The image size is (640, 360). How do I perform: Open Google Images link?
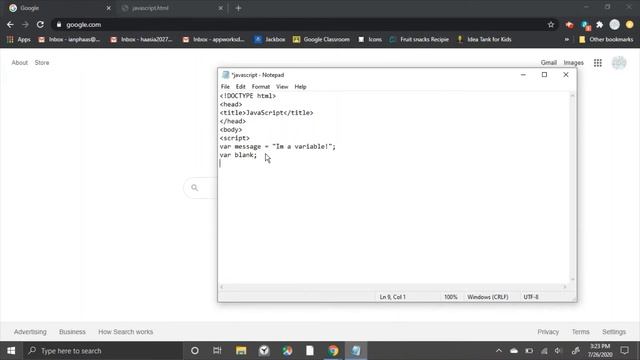[x=573, y=62]
